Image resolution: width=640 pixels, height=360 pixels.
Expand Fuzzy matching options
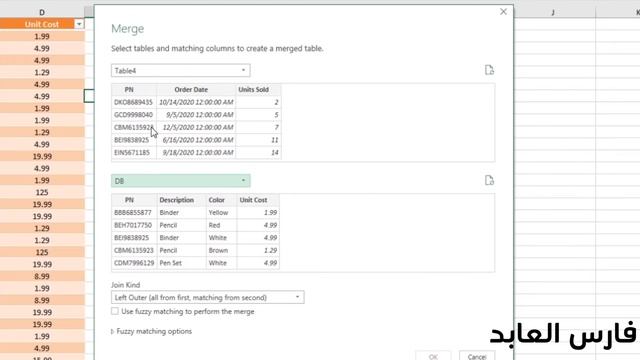151,331
